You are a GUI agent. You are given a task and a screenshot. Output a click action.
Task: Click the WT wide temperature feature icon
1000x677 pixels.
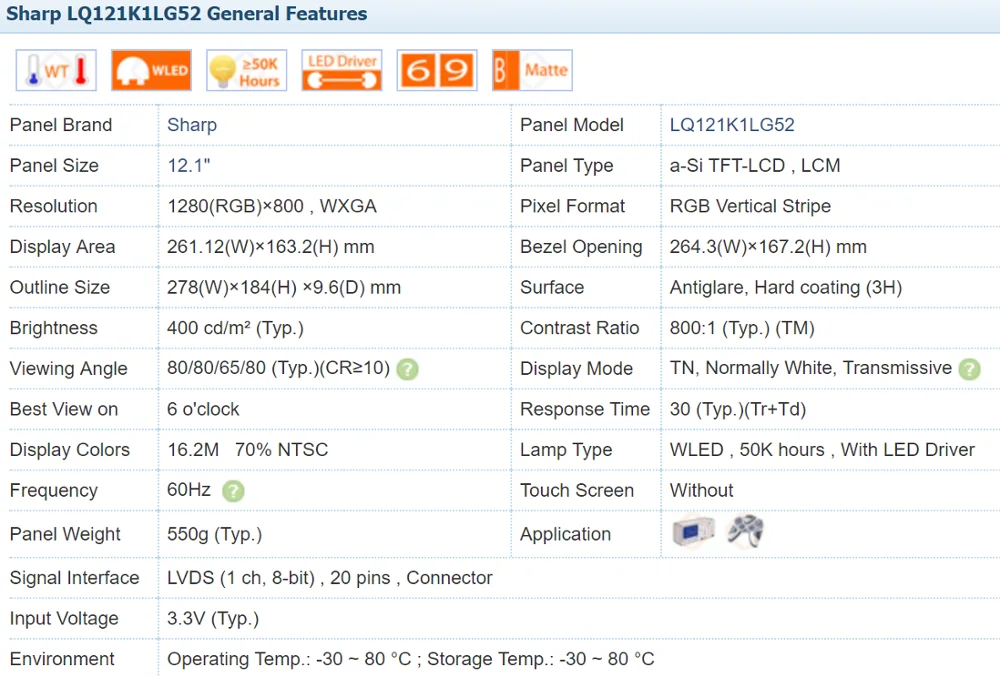[x=56, y=70]
